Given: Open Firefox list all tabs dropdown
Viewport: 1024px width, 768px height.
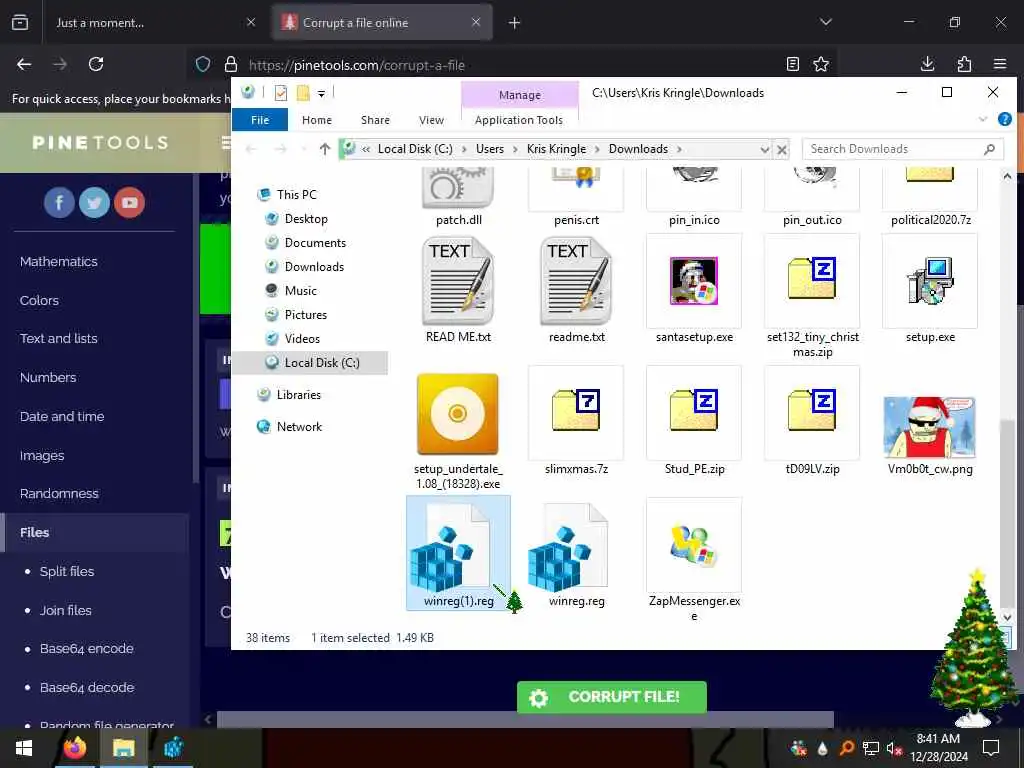Looking at the screenshot, I should (825, 22).
